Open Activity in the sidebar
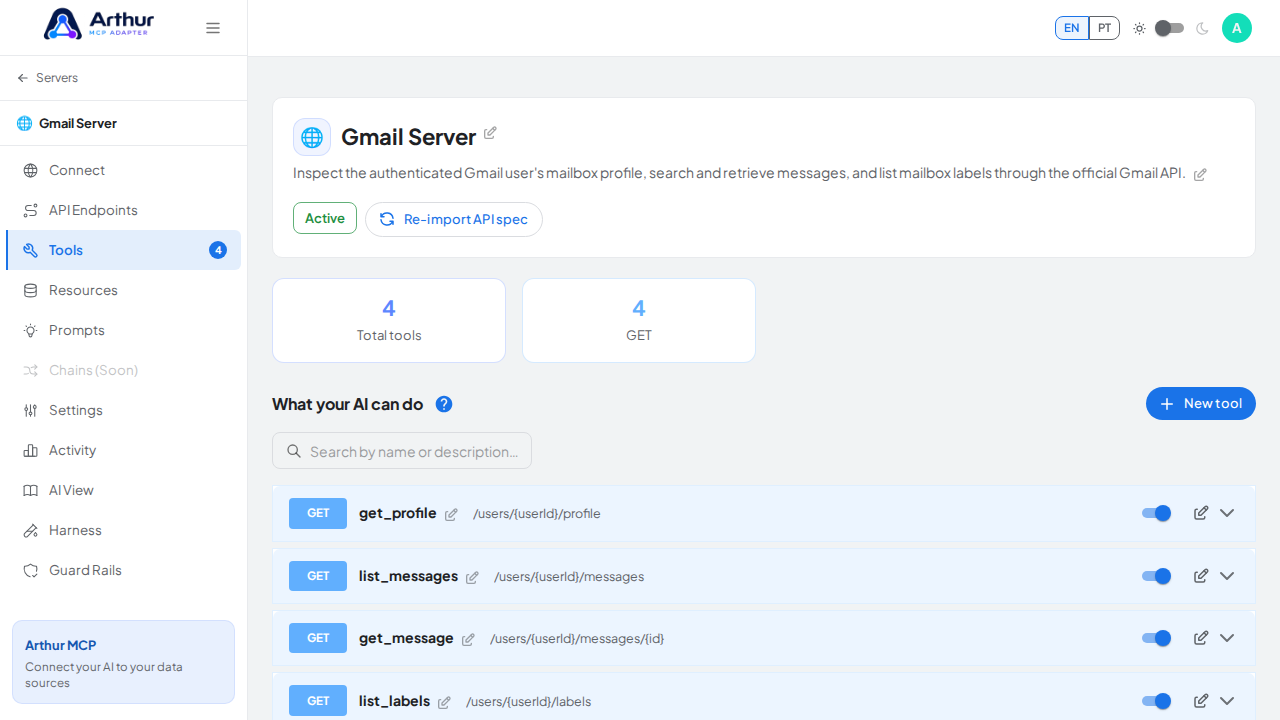This screenshot has width=1280, height=720. (124, 450)
